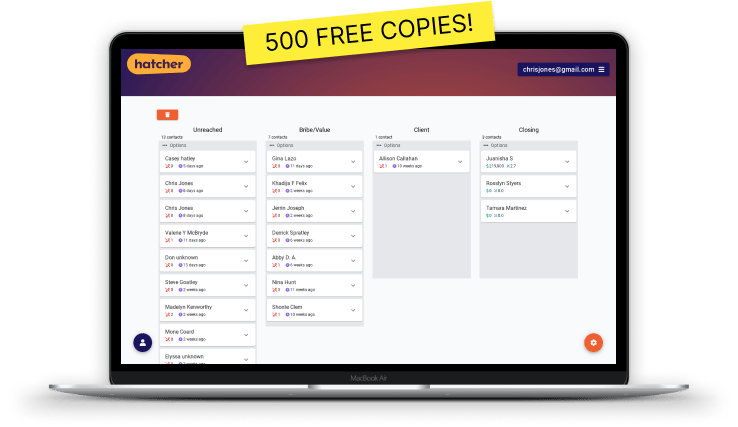The height and width of the screenshot is (427, 738).
Task: Expand Shonte Clem contact card
Action: 353,310
